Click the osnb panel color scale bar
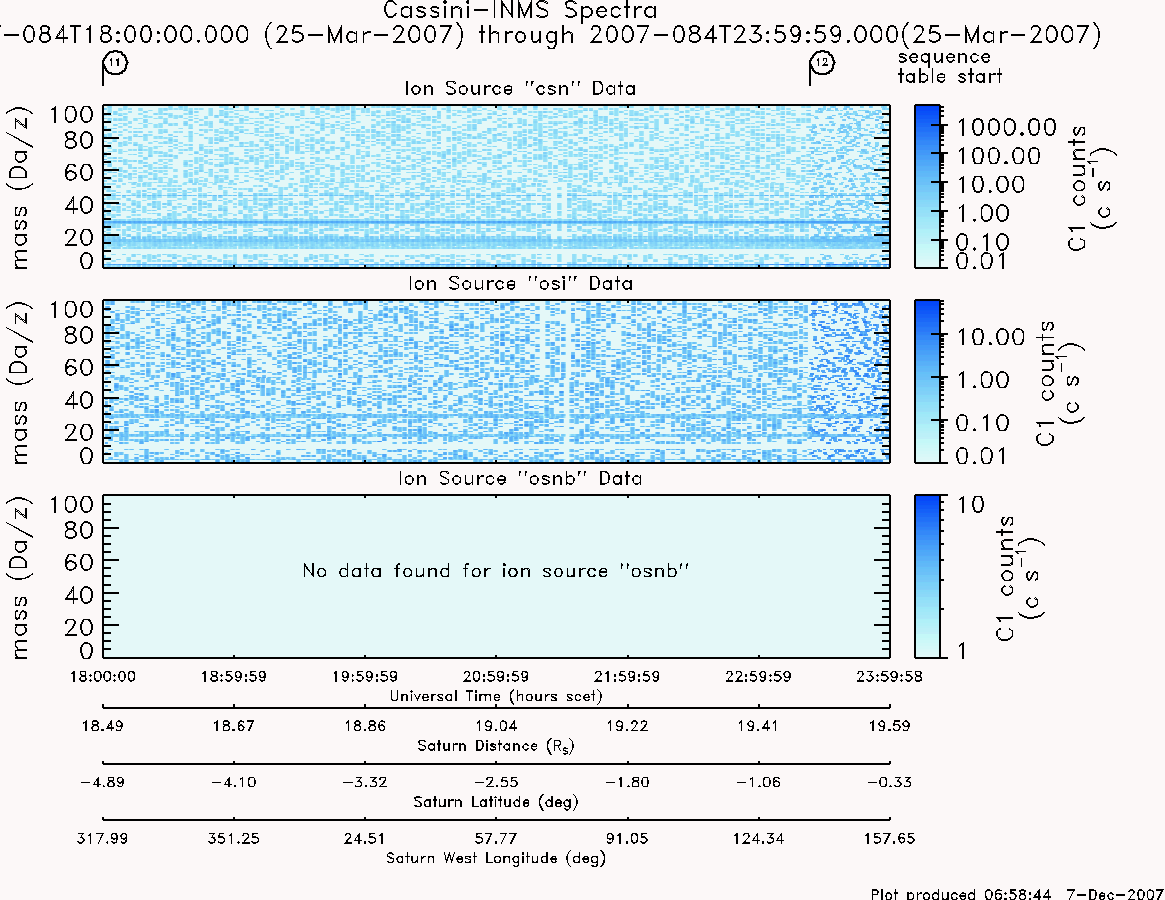This screenshot has height=900, width=1165. [927, 576]
